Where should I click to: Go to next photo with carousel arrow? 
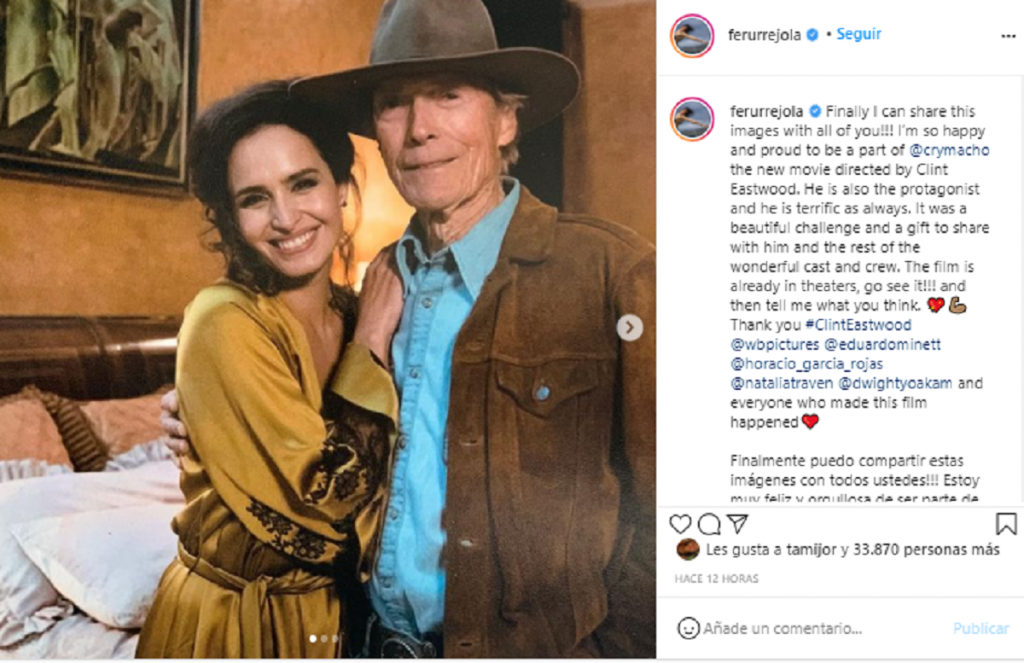(x=629, y=327)
